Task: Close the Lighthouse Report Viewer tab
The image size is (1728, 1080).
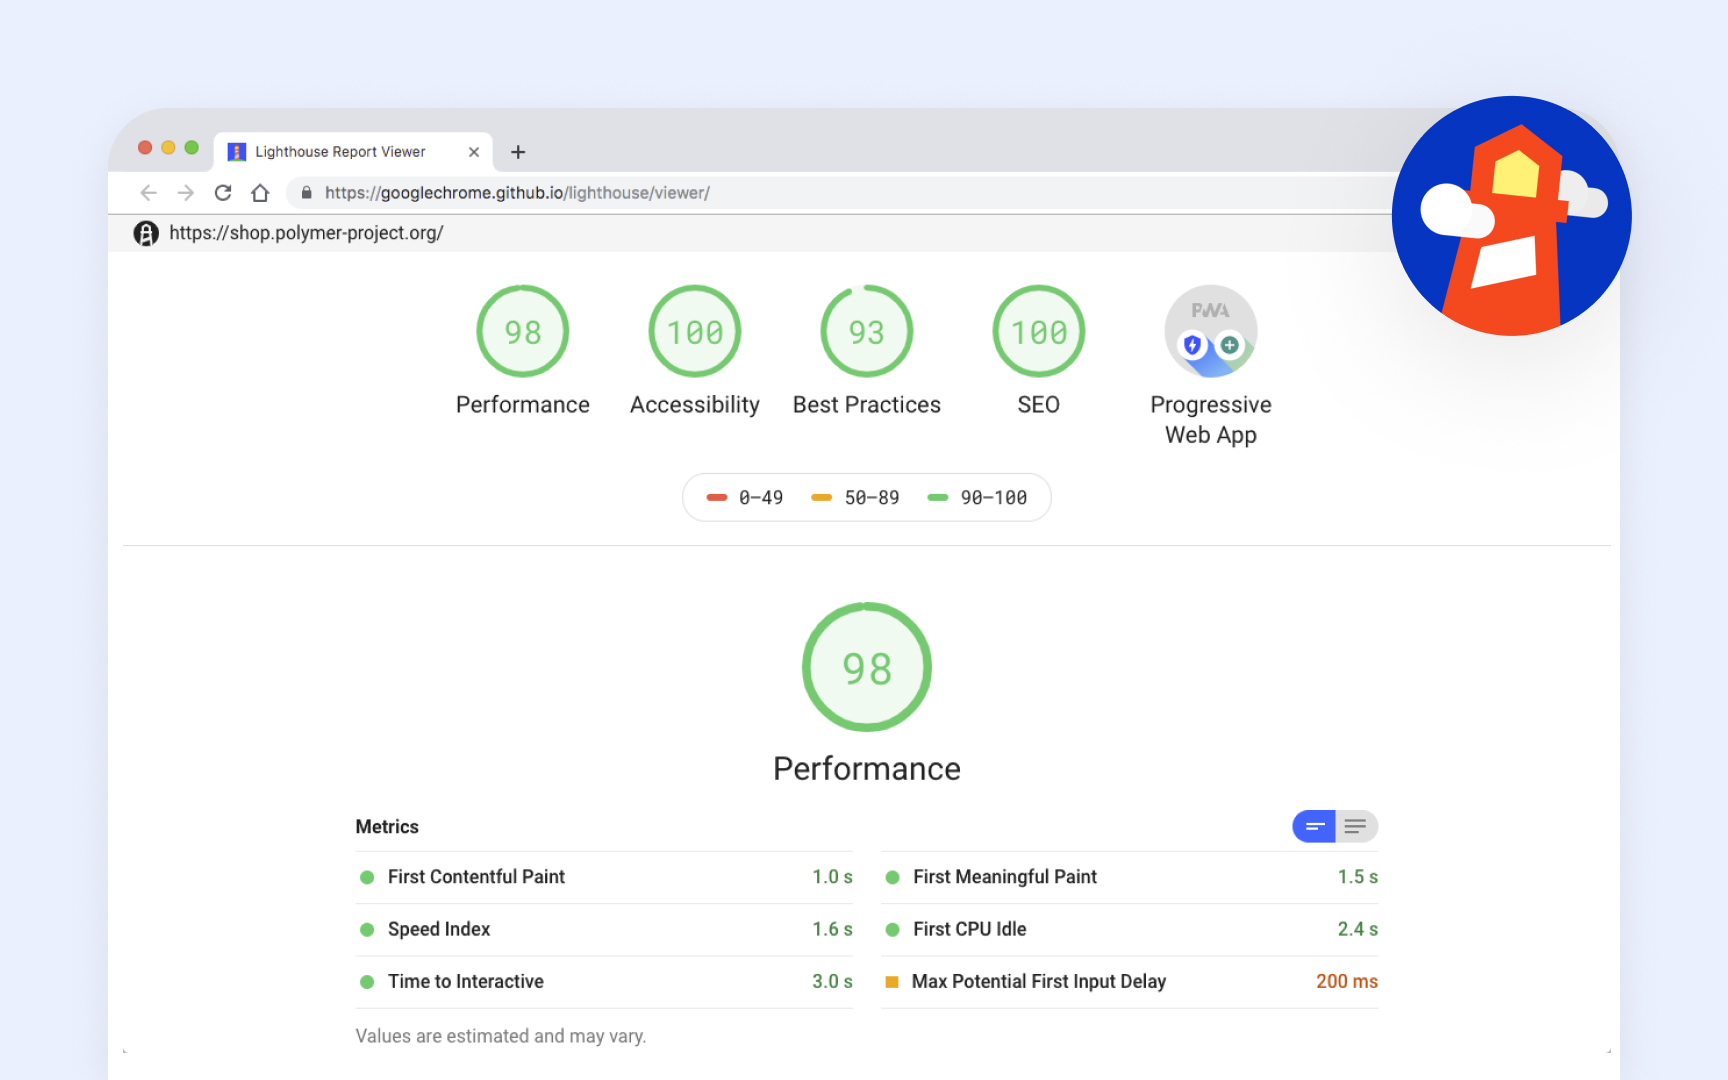Action: 474,152
